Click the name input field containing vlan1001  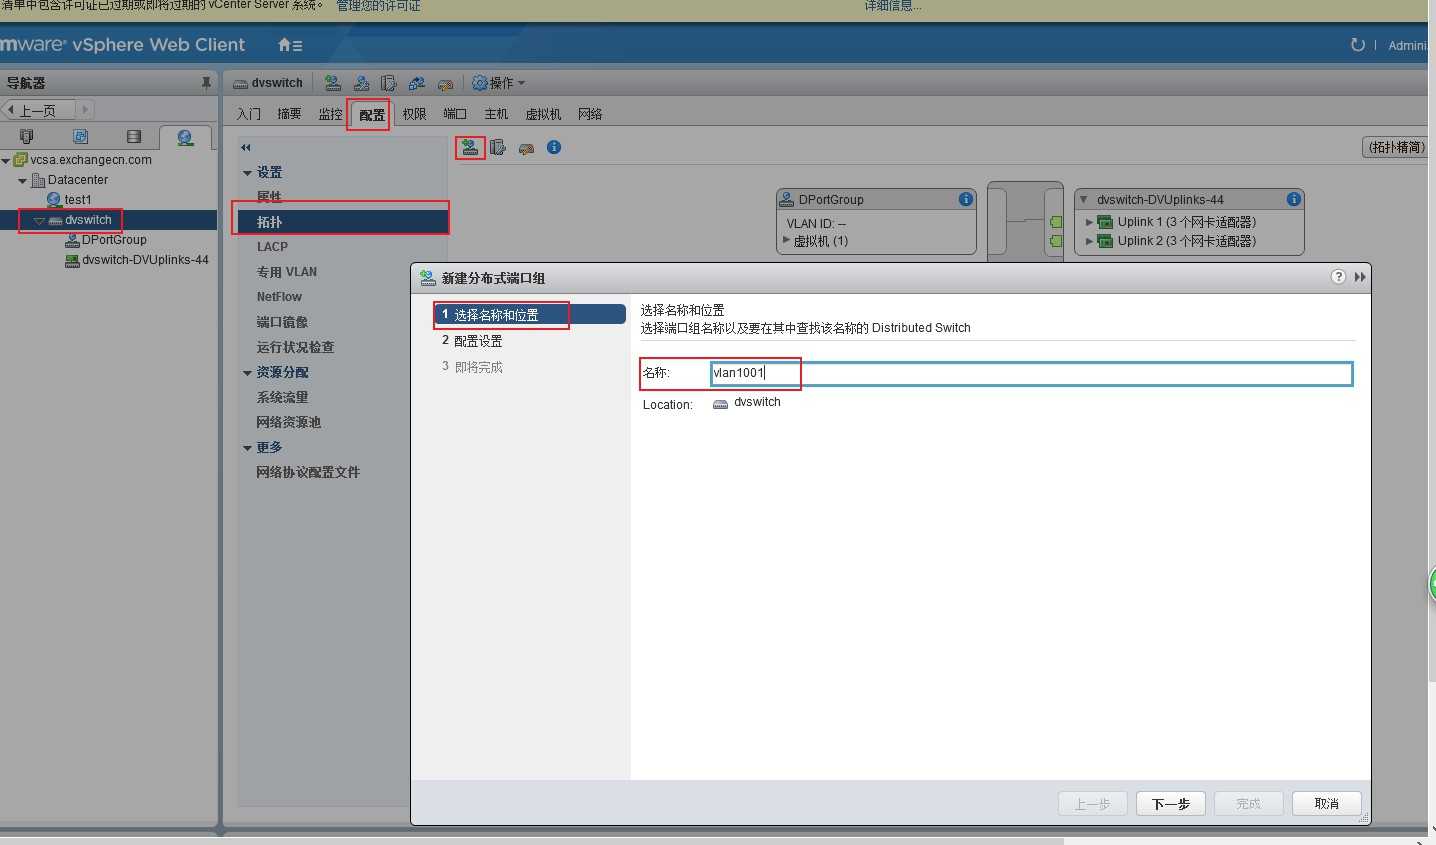[1031, 373]
